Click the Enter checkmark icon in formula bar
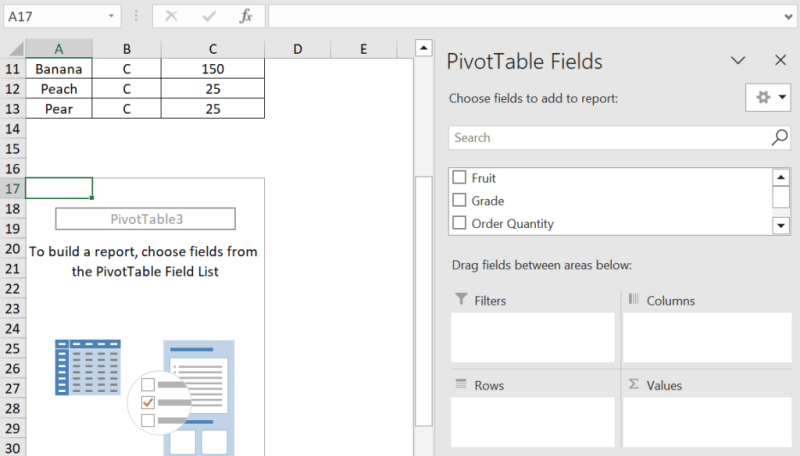Screen dimensions: 800x456 209,16
